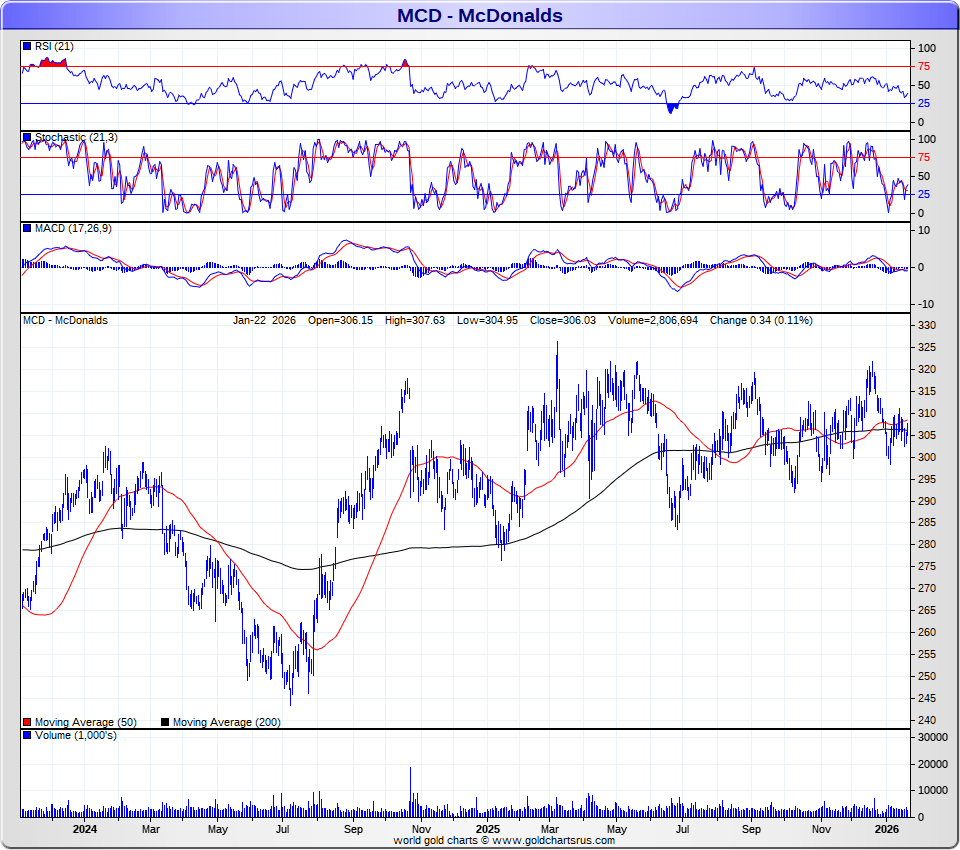The height and width of the screenshot is (850, 960).
Task: Click the blue RSI (21) legend square
Action: (26, 46)
